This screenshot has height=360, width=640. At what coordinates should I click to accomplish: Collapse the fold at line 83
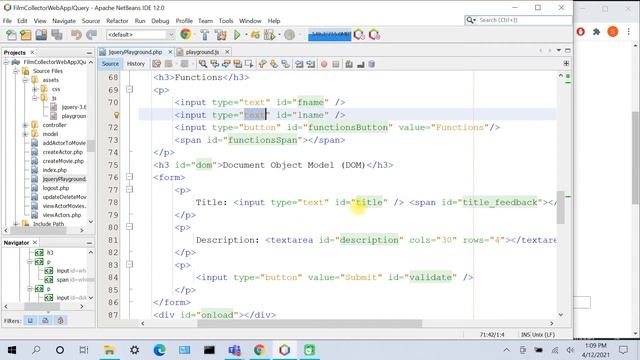[x=129, y=264]
